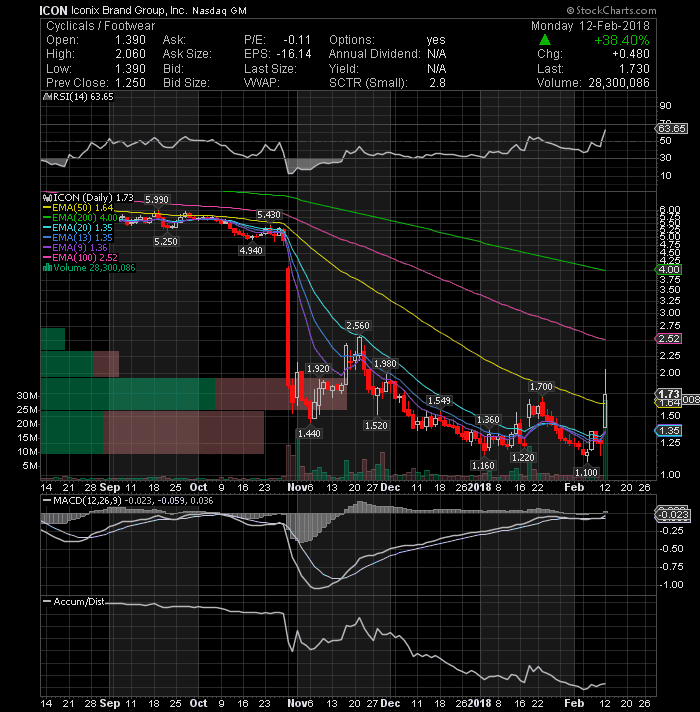Viewport: 700px width, 712px height.
Task: Click the Dec date label on main chart axis
Action: [x=390, y=487]
